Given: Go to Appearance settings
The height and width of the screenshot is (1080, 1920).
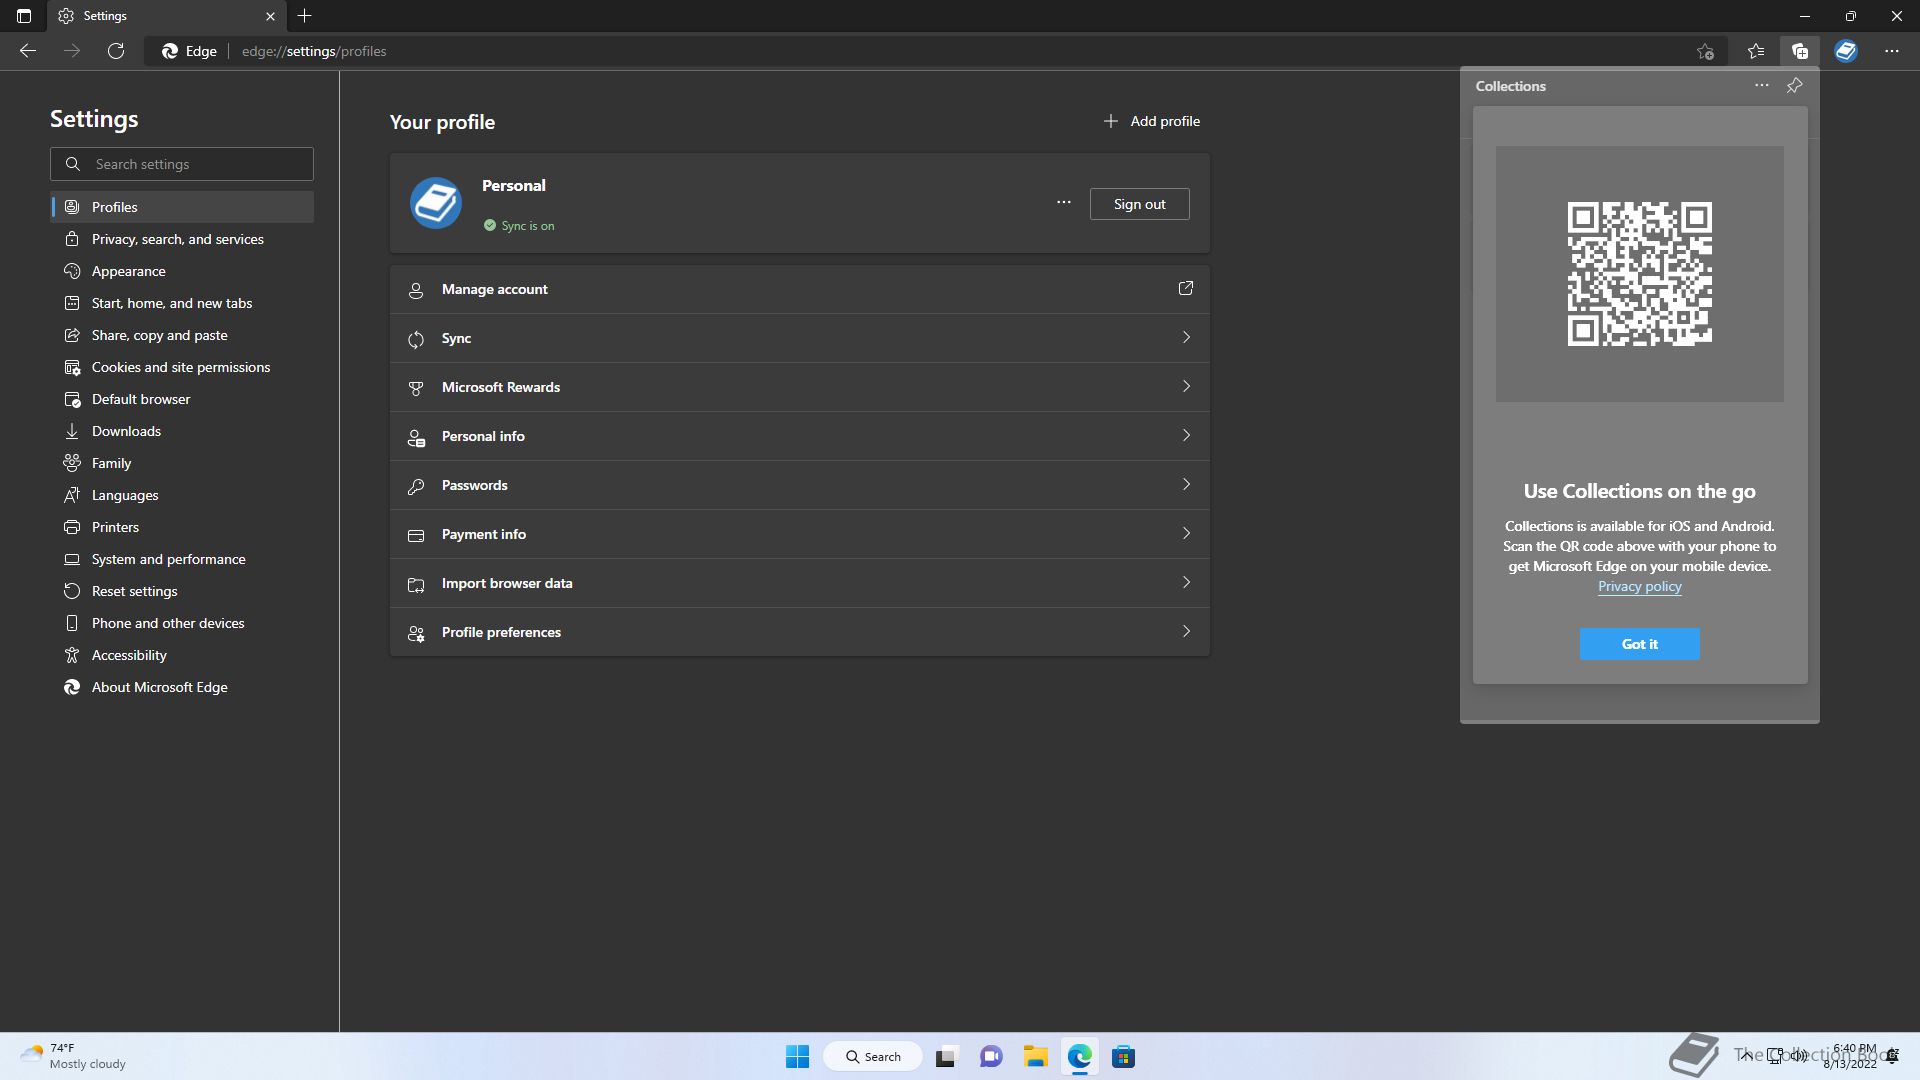Looking at the screenshot, I should 182,271.
